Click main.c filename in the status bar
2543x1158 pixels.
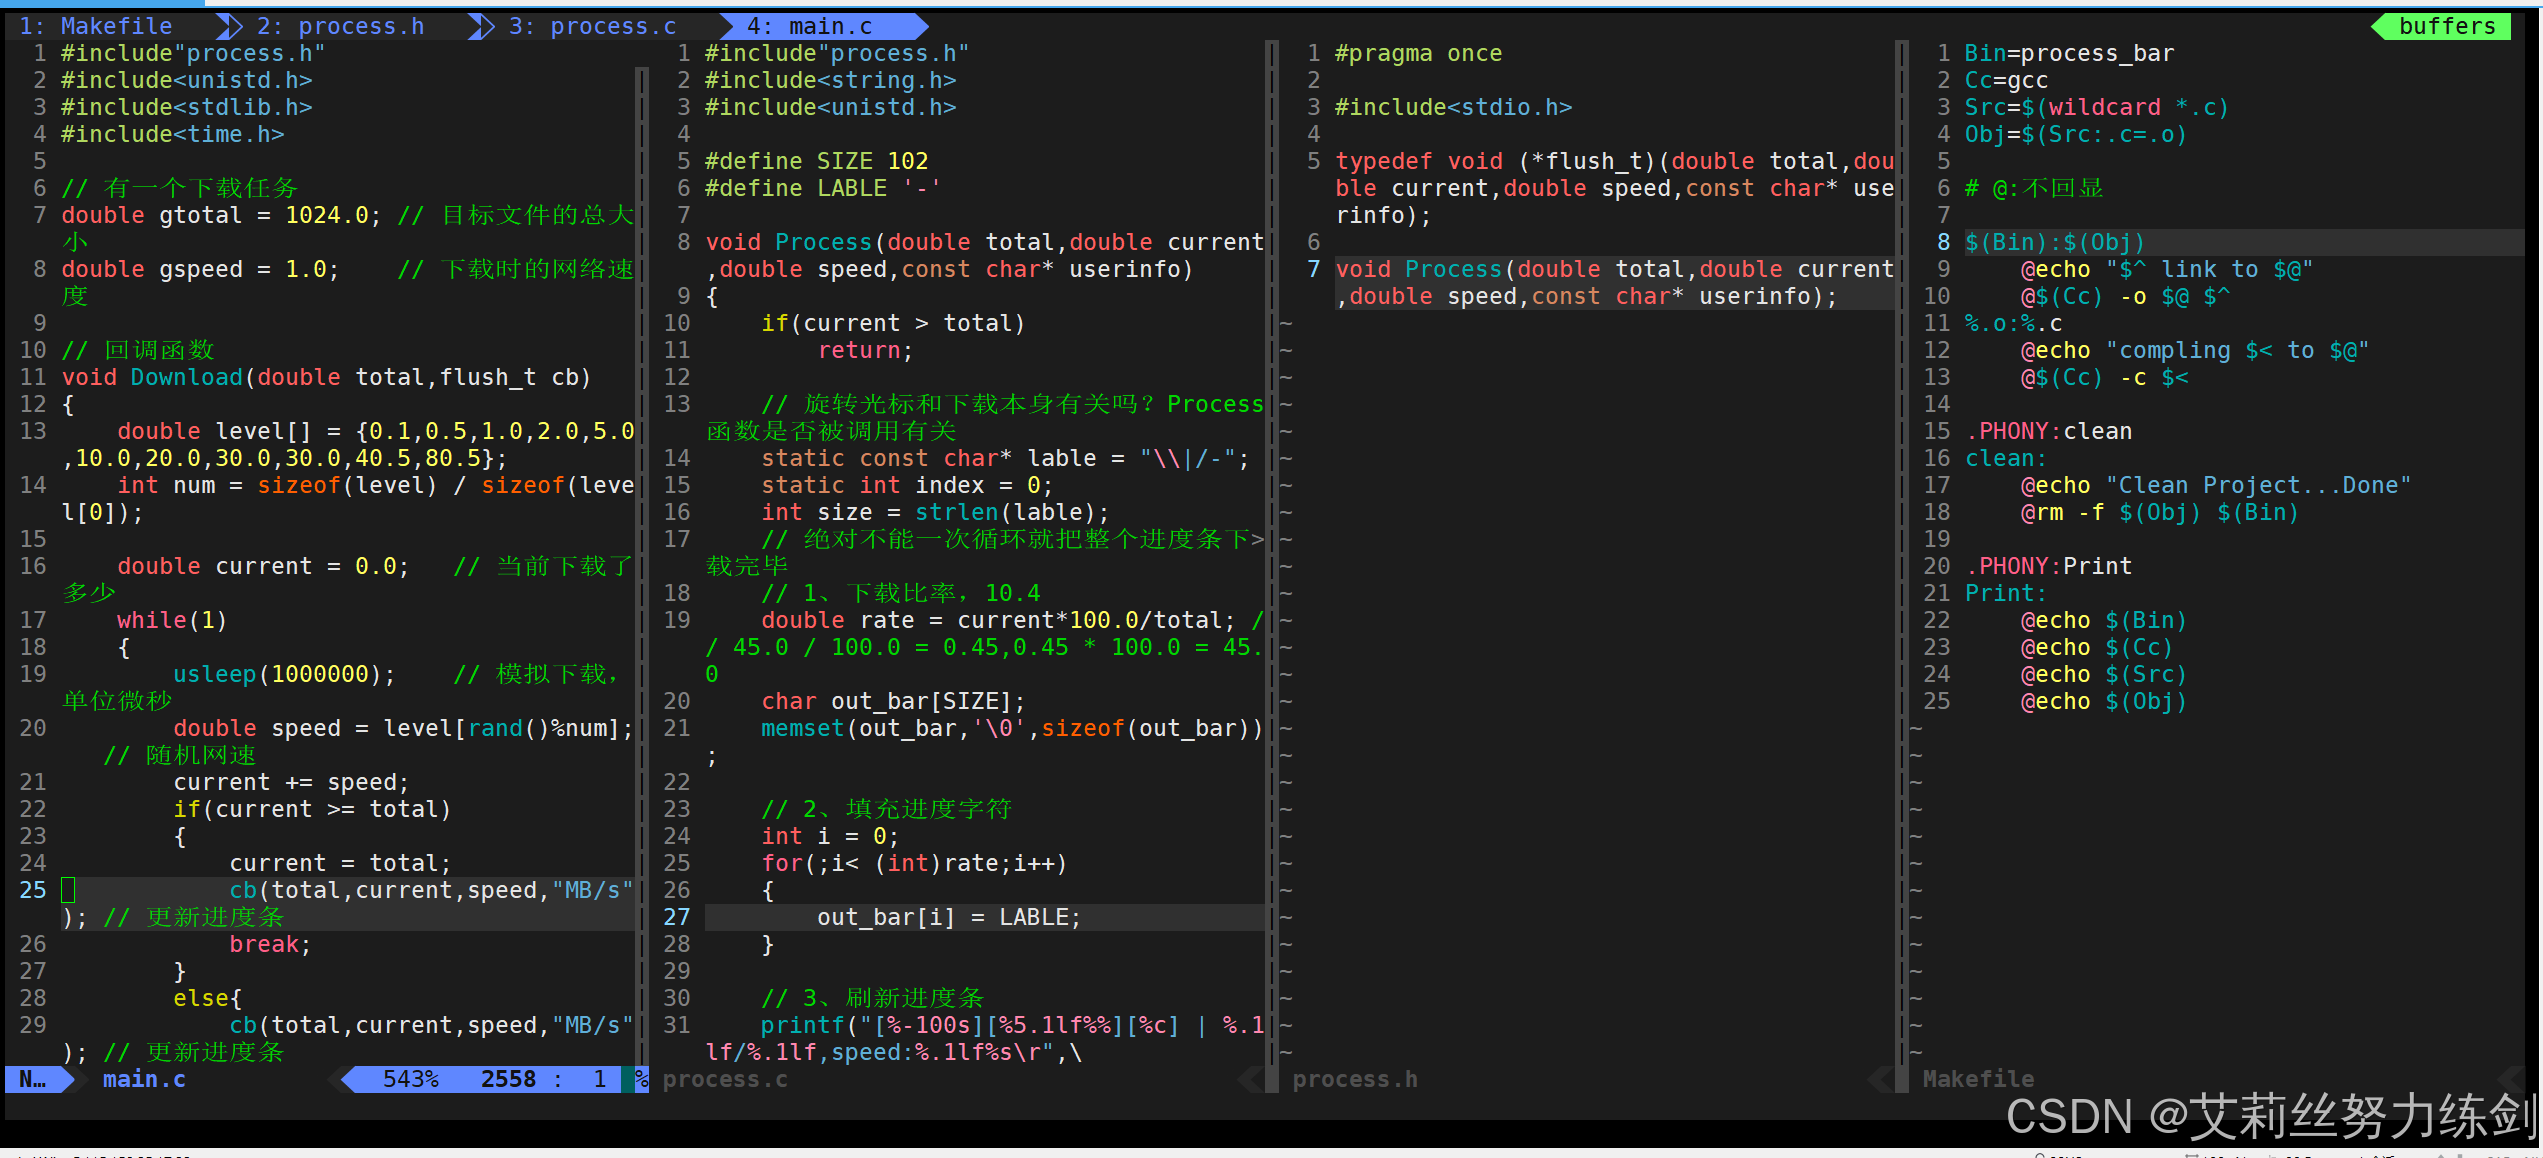(144, 1079)
